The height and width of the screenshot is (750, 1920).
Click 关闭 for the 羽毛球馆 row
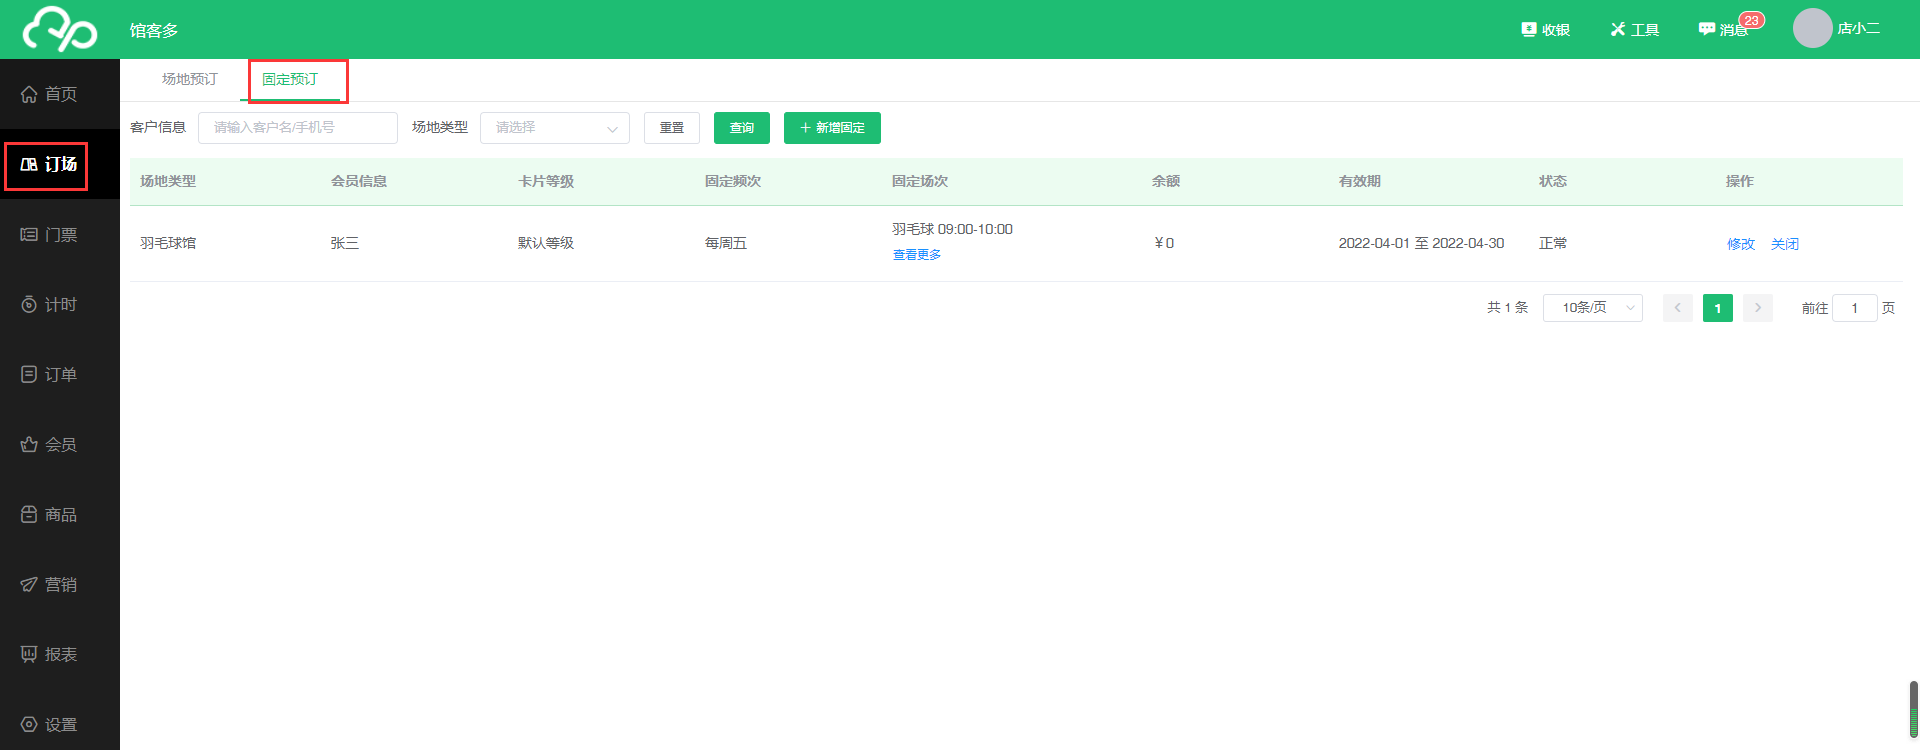tap(1785, 244)
